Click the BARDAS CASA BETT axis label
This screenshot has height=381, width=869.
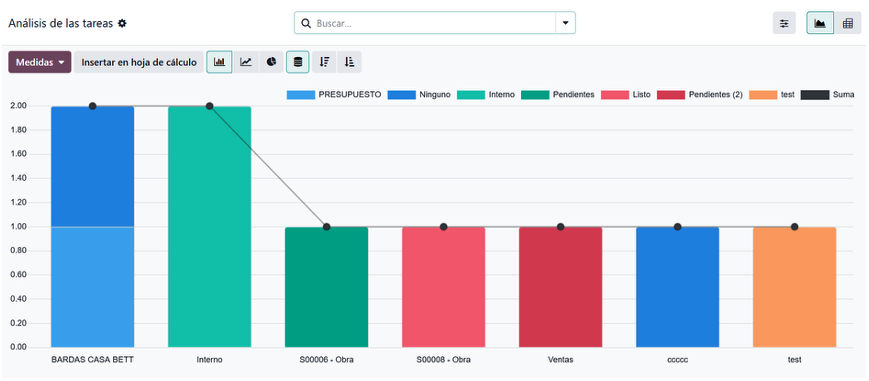[x=93, y=359]
